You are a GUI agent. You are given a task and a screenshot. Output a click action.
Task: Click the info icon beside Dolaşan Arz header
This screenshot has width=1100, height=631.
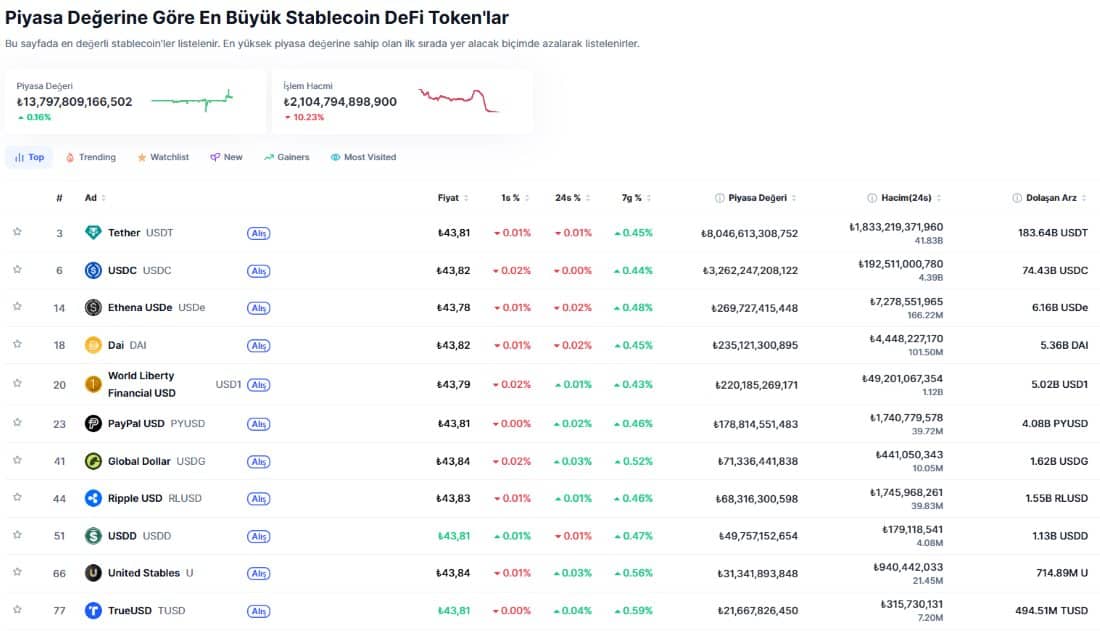[1017, 198]
